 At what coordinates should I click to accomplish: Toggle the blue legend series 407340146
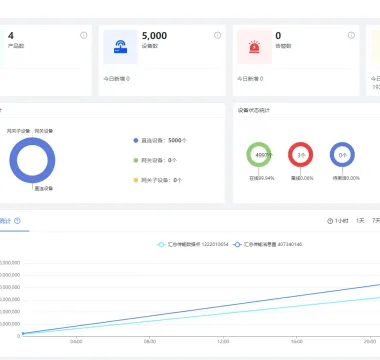point(267,244)
